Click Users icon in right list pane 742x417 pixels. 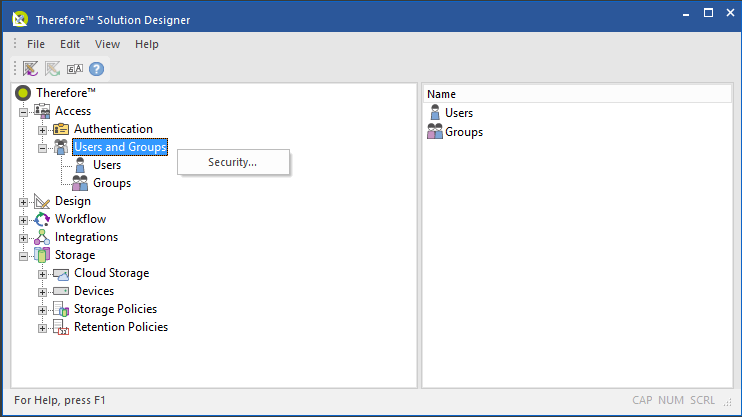435,113
